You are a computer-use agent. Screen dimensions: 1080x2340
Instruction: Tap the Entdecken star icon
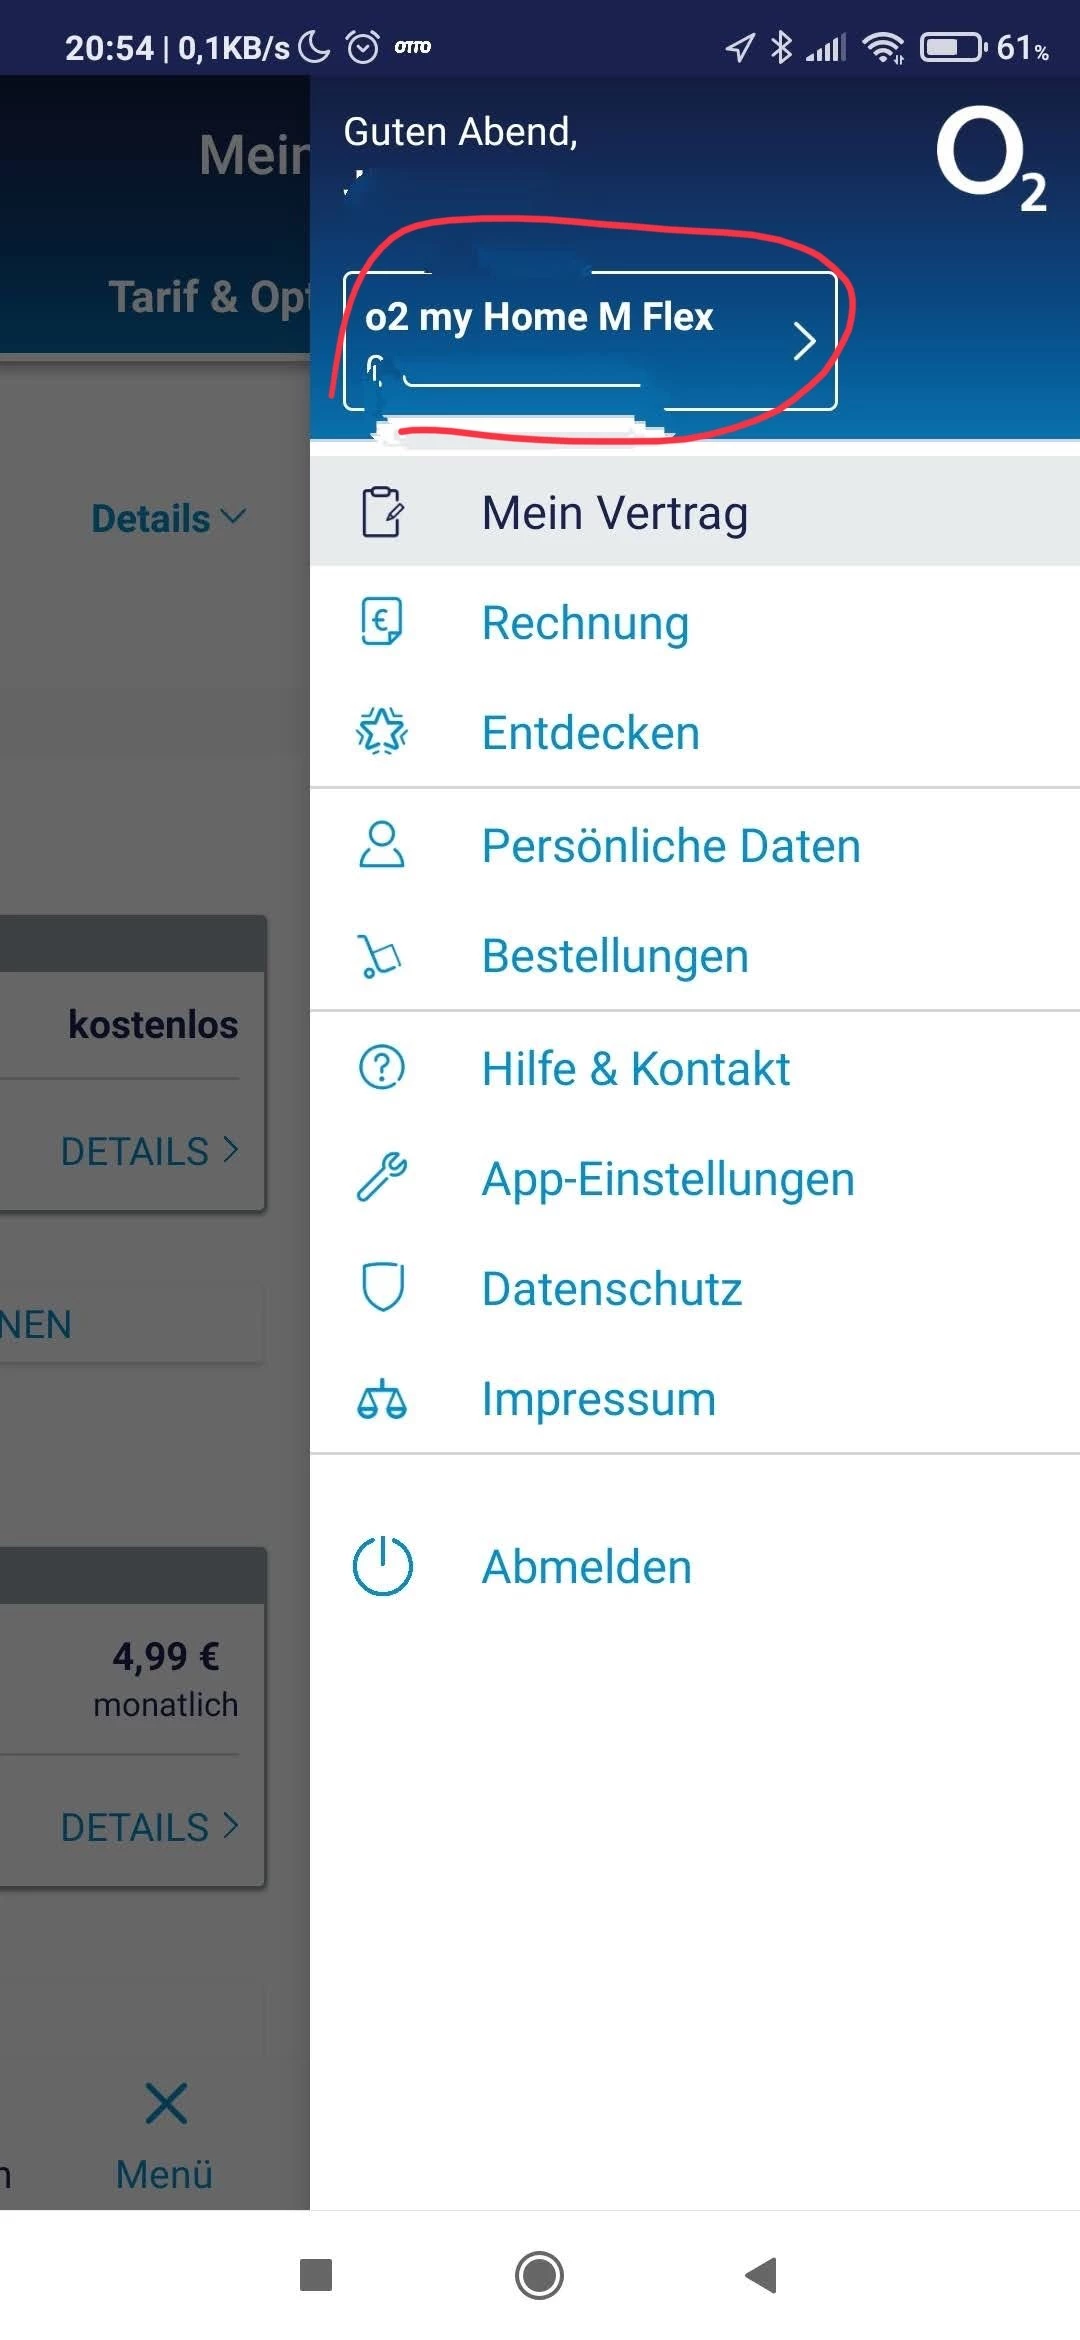click(x=381, y=732)
